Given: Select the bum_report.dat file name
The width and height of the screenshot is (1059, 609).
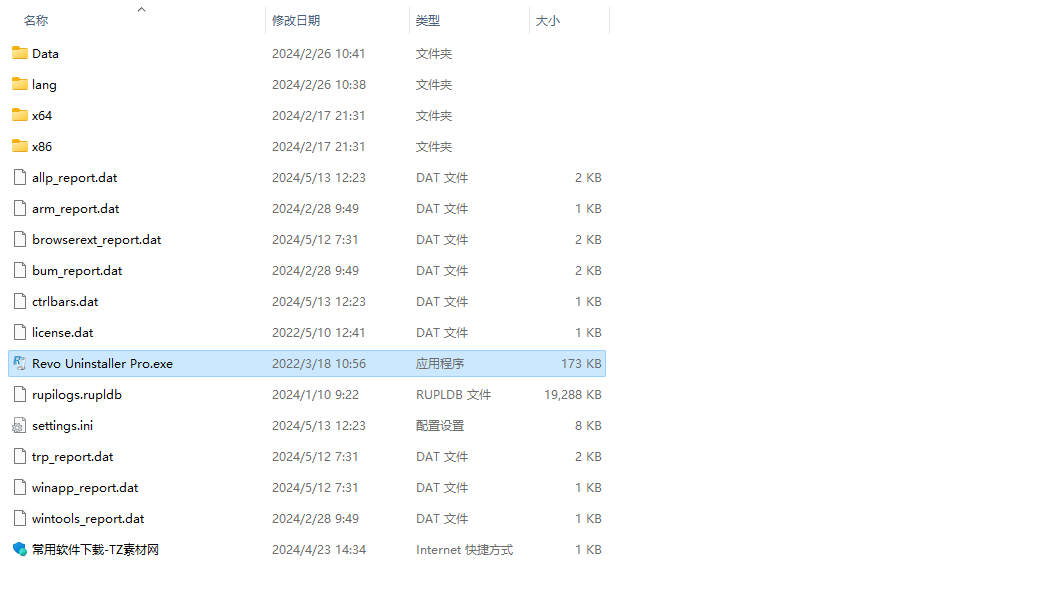Looking at the screenshot, I should click(77, 271).
